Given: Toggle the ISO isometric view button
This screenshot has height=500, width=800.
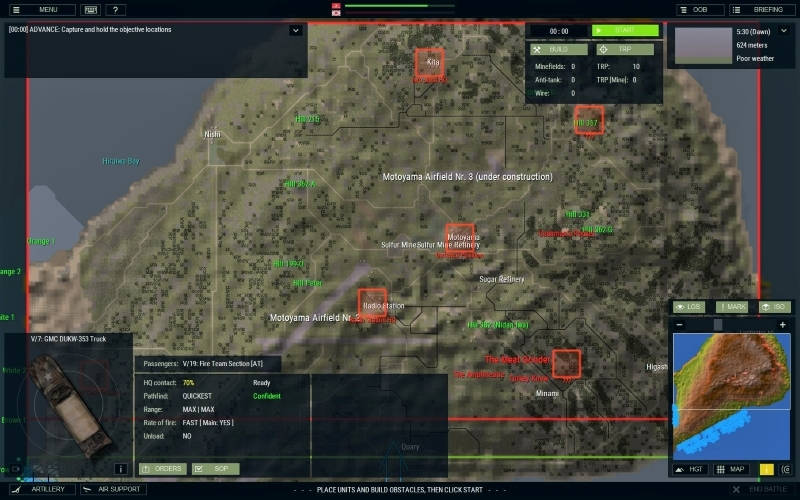Looking at the screenshot, I should (774, 307).
